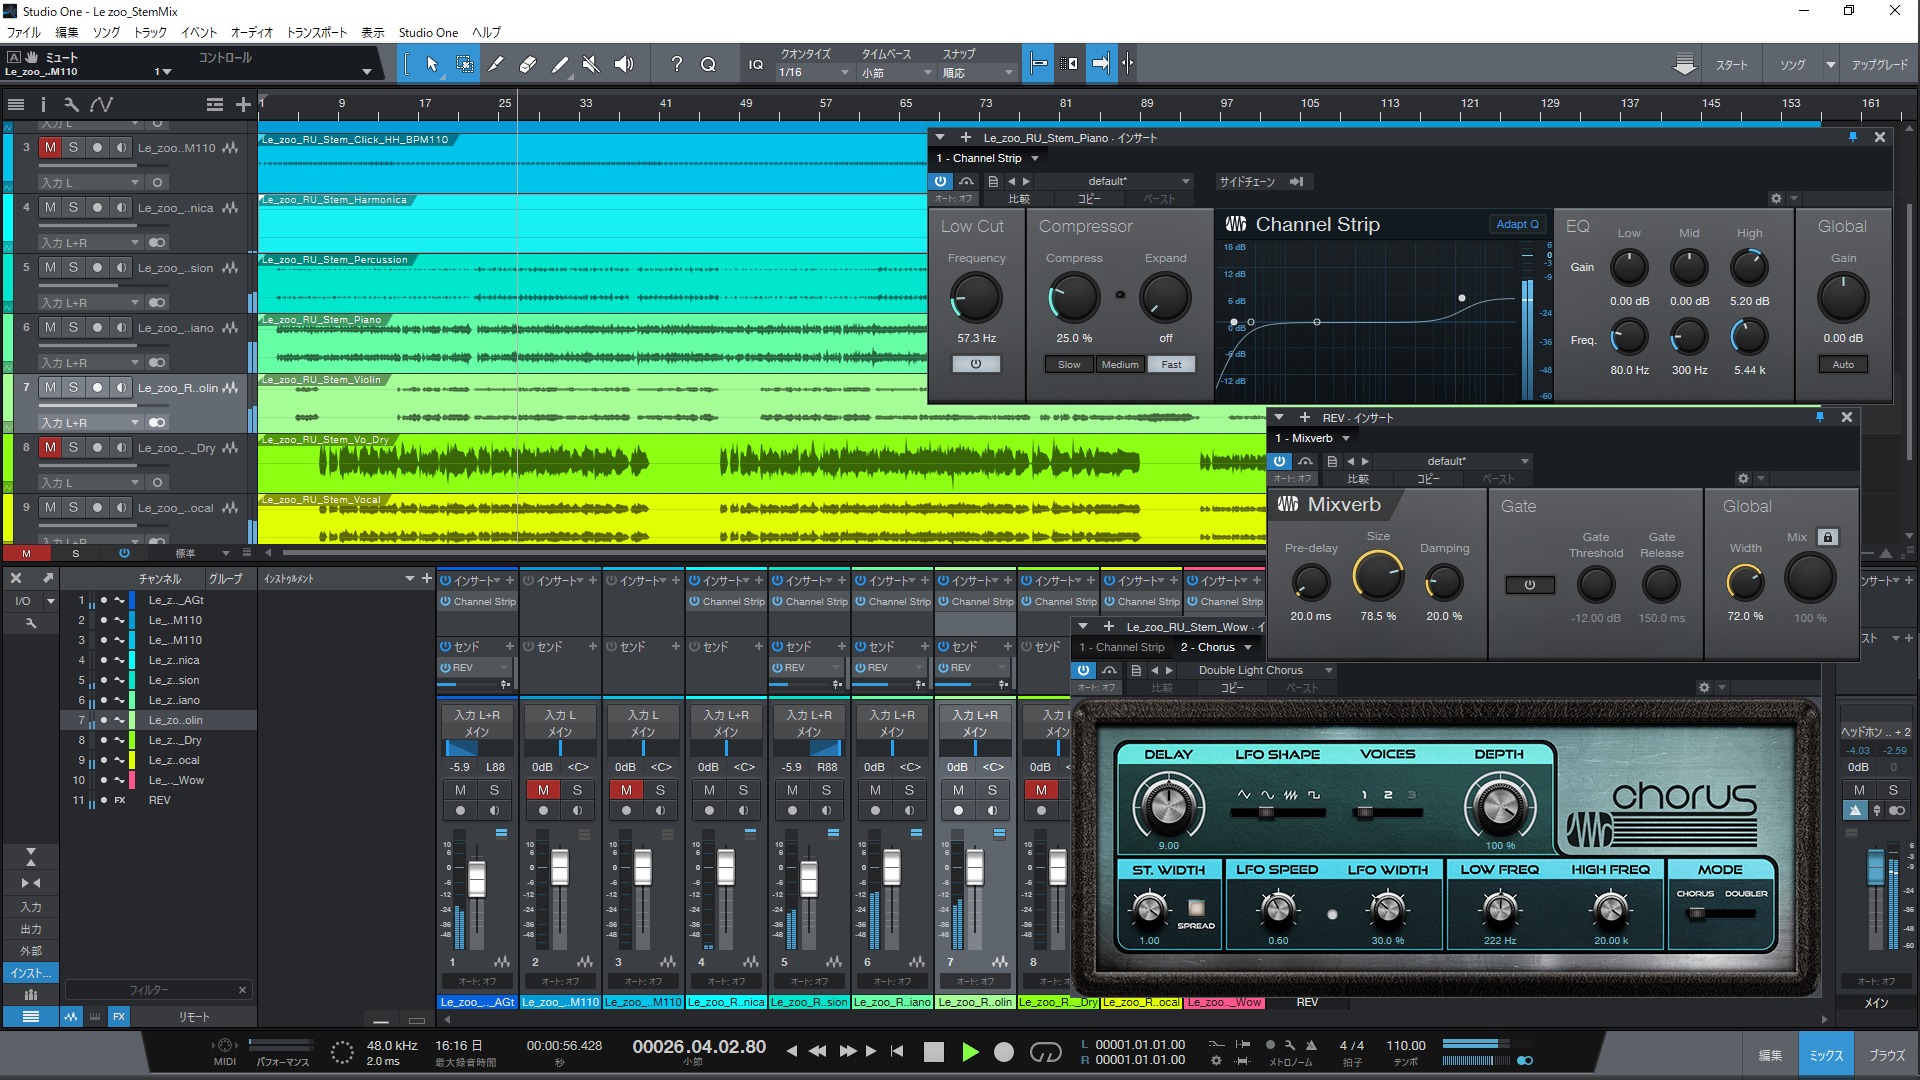
Task: Toggle Snap to grid button in toolbar
Action: (x=1039, y=64)
